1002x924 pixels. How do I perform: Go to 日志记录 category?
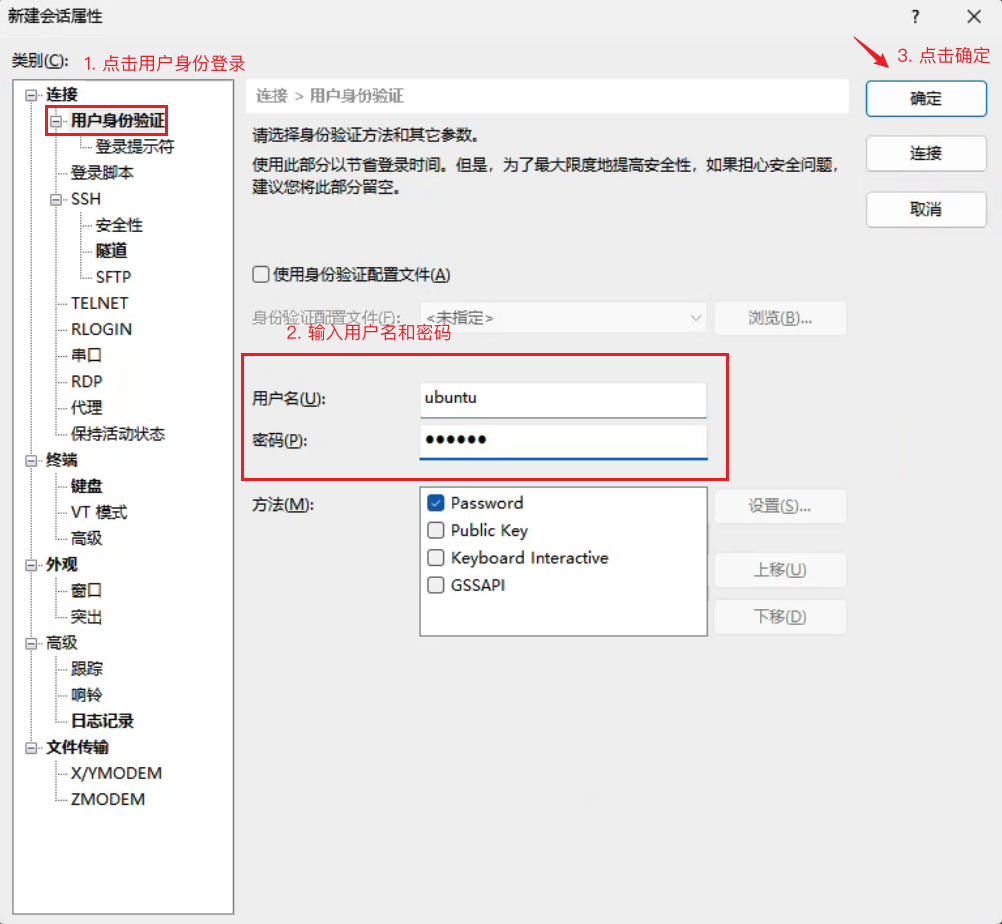102,721
